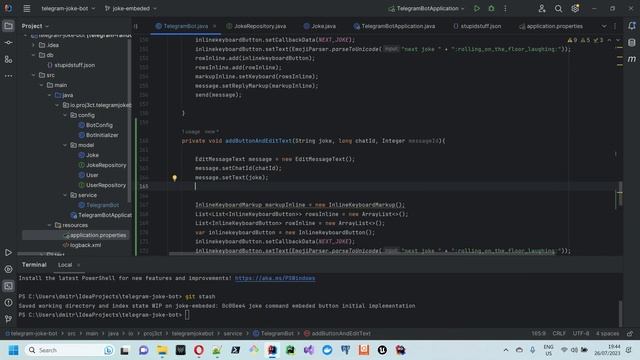Open the joke-embeded branch dropdown
640x360 pixels.
tap(131, 8)
